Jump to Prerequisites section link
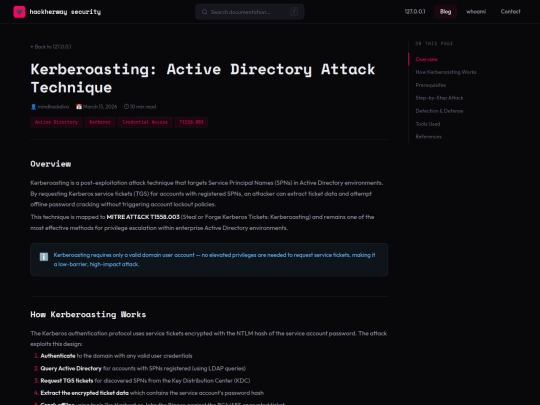The height and width of the screenshot is (405, 540). pyautogui.click(x=430, y=85)
